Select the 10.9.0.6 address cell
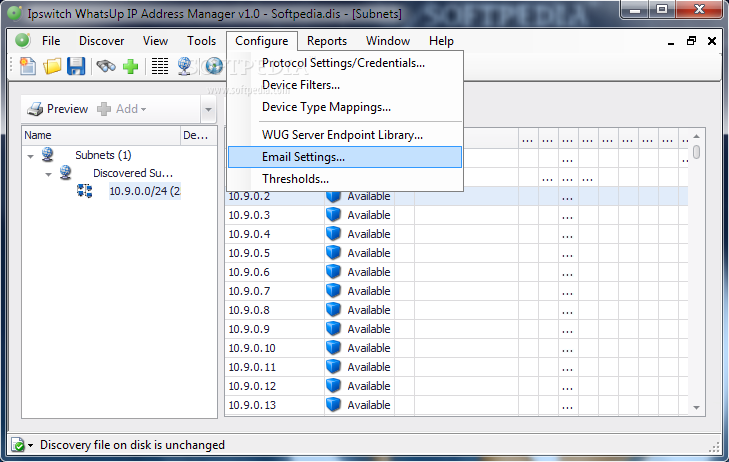The image size is (729, 462). pos(274,272)
